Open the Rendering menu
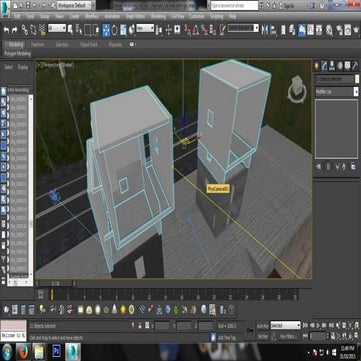The image size is (361, 361). click(158, 16)
